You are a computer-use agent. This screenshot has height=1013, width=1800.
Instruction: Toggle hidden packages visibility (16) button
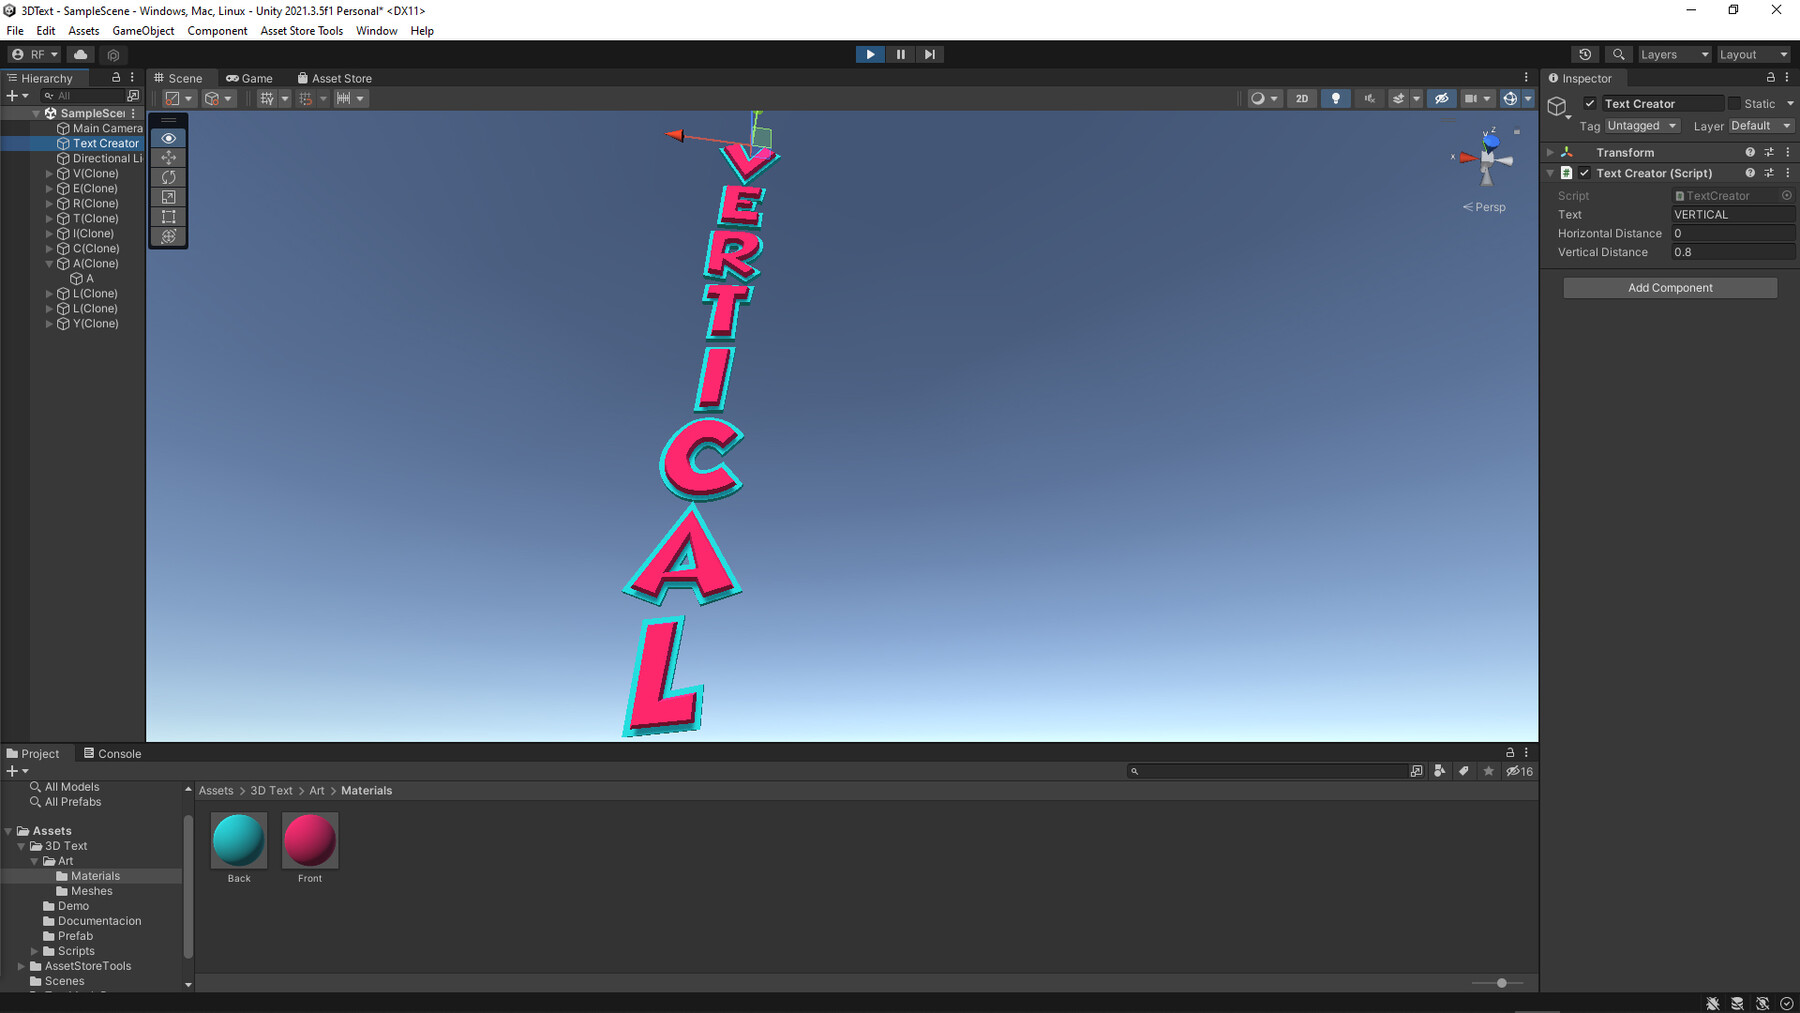[1520, 771]
